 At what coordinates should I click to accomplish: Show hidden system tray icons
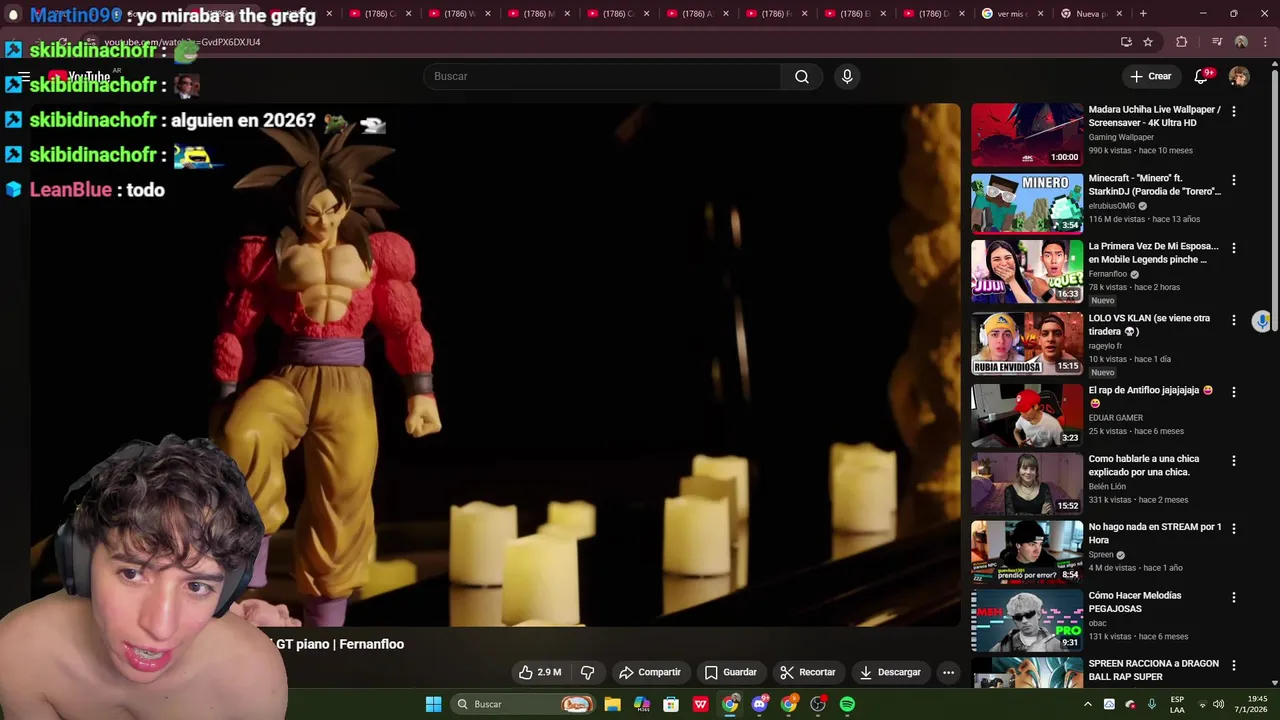tap(1088, 704)
